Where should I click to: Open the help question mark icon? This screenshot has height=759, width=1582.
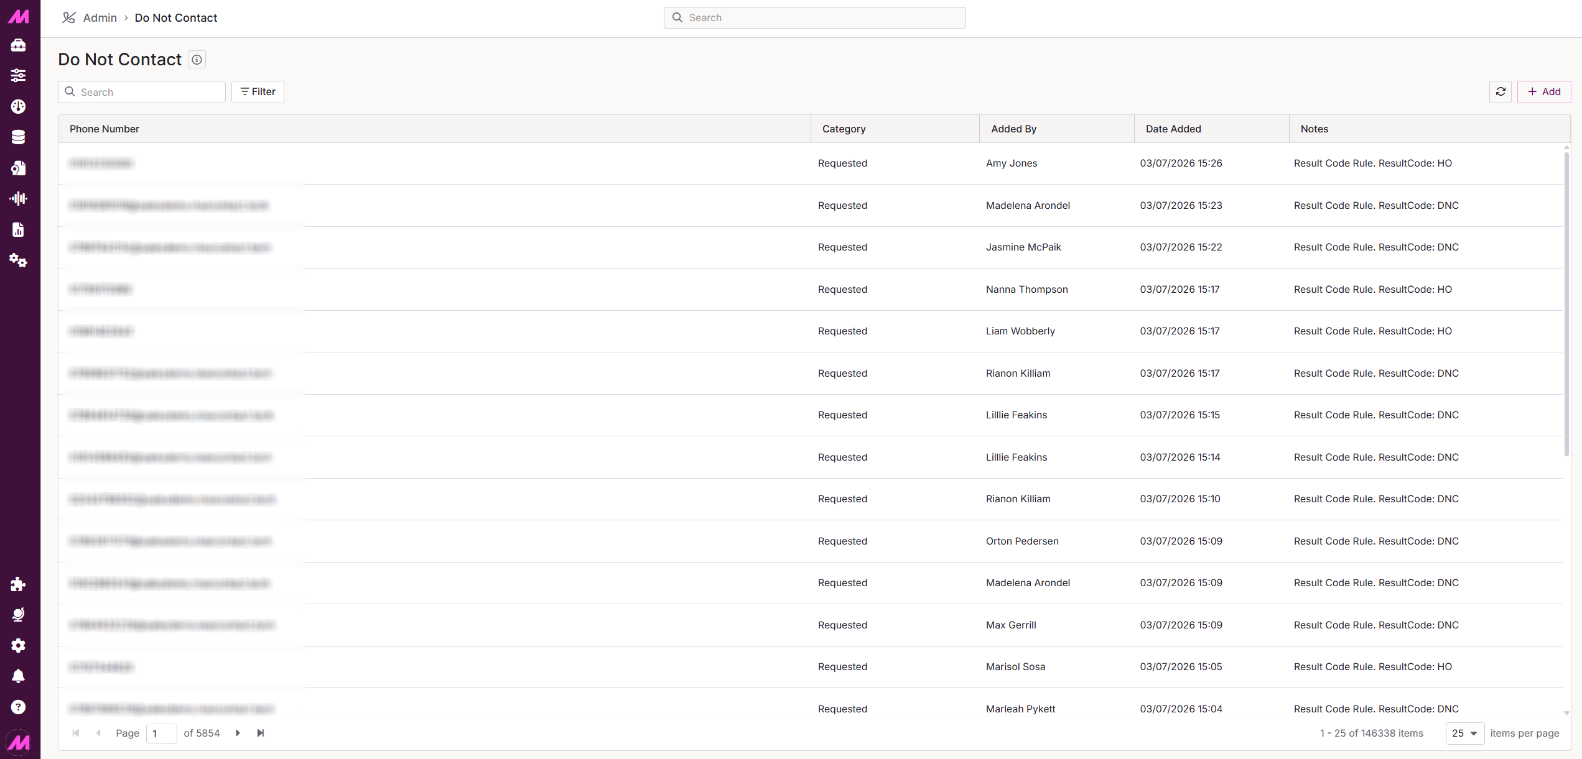(x=18, y=707)
